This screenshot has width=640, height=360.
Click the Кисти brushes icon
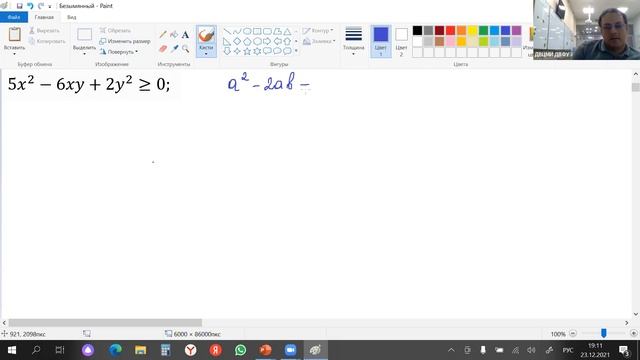point(206,35)
